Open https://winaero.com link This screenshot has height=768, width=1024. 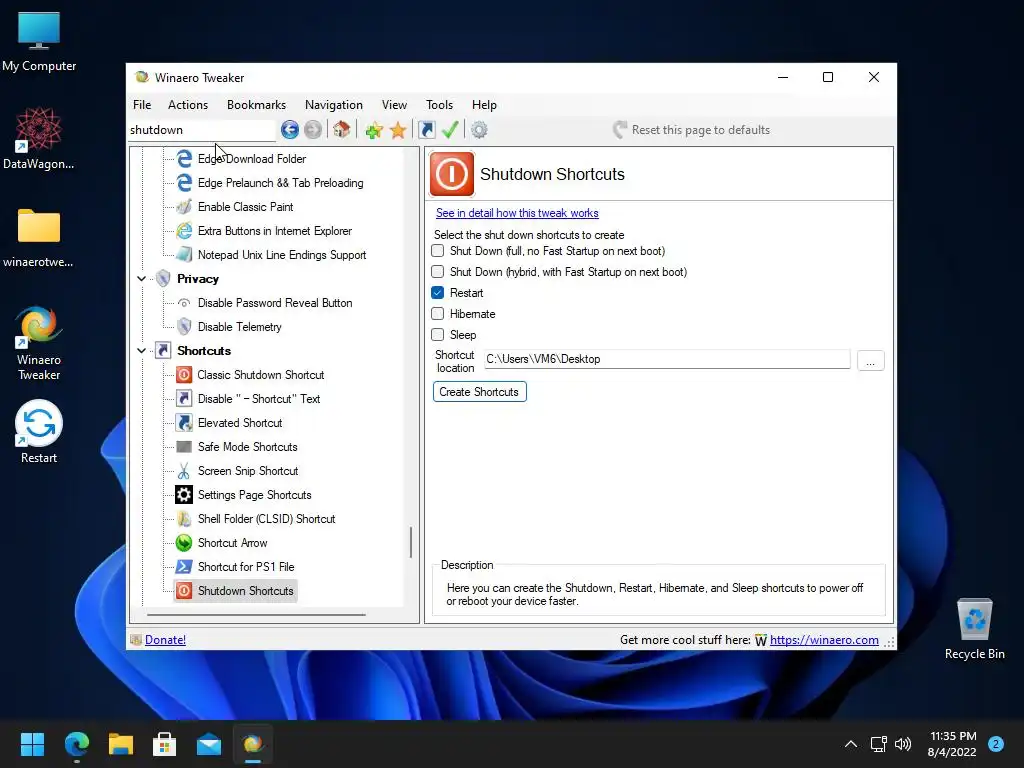pos(824,640)
